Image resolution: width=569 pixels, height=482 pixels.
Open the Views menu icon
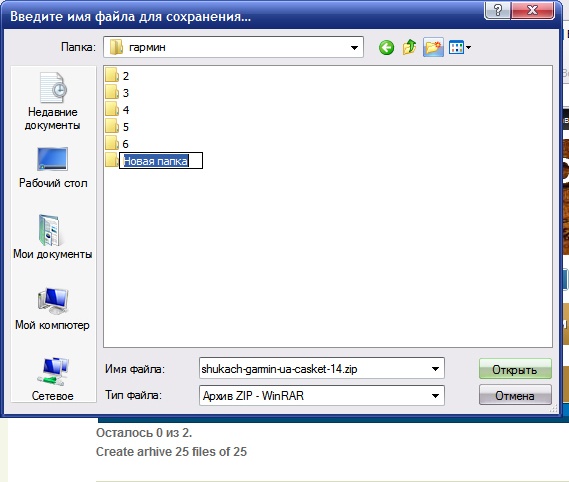tap(460, 47)
